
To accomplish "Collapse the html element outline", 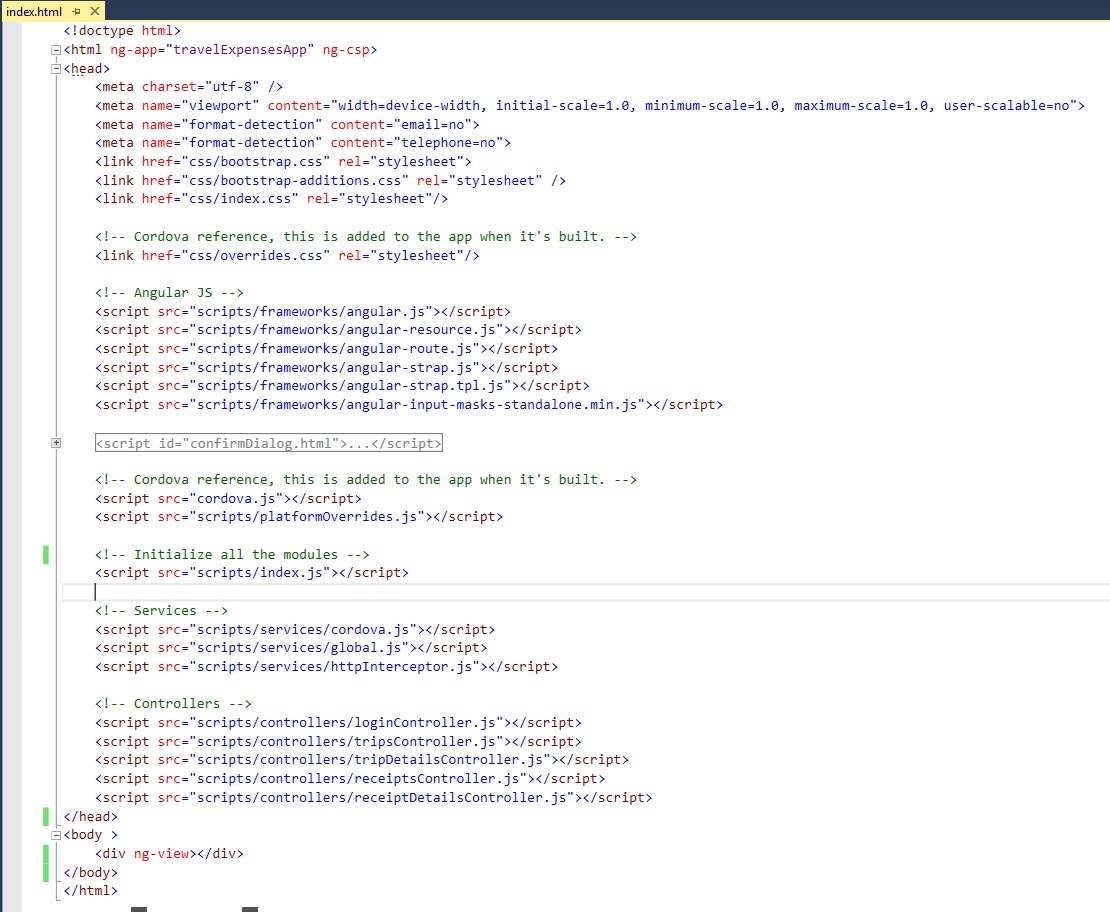I will 56,50.
